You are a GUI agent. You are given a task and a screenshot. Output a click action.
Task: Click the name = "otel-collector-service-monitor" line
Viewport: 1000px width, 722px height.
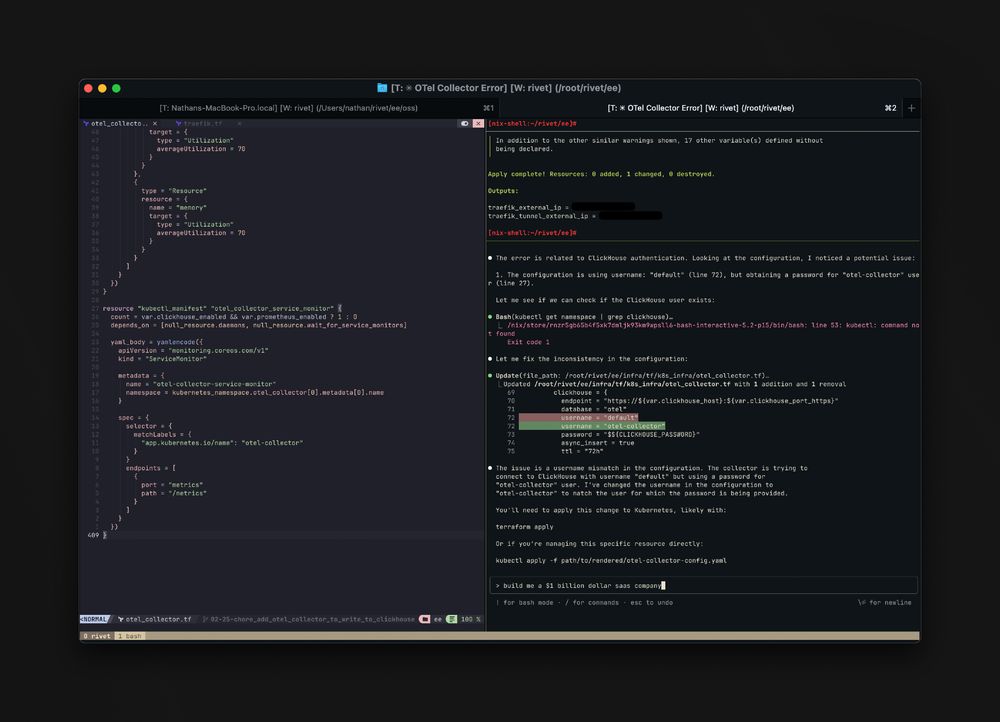pyautogui.click(x=200, y=385)
